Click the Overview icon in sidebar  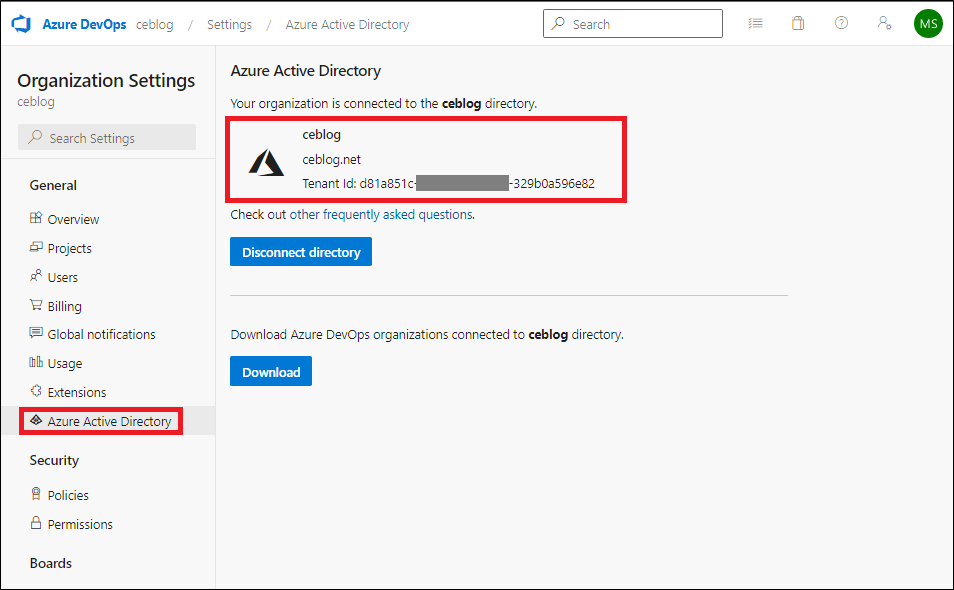tap(36, 218)
